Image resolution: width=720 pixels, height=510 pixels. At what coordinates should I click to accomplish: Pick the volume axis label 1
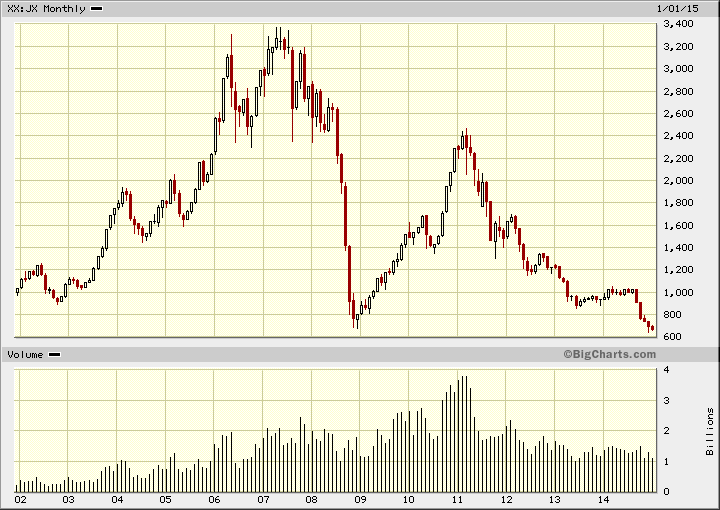coord(666,461)
